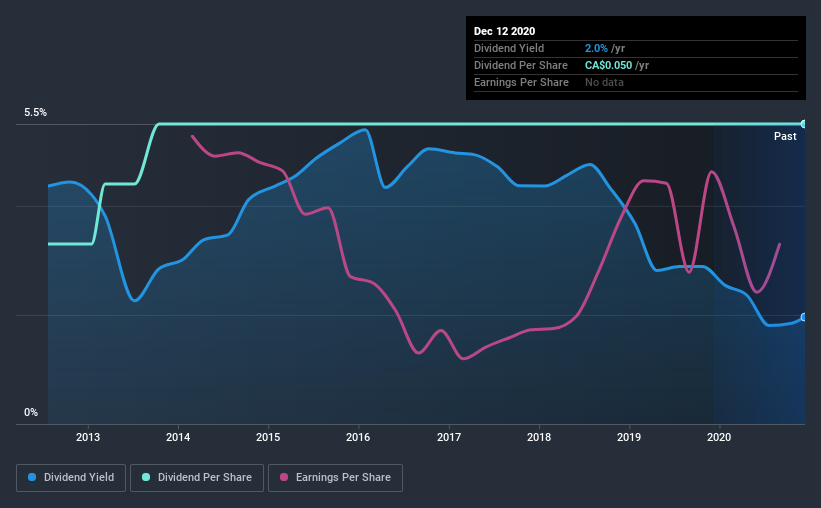Select the 2016 year label

(358, 437)
